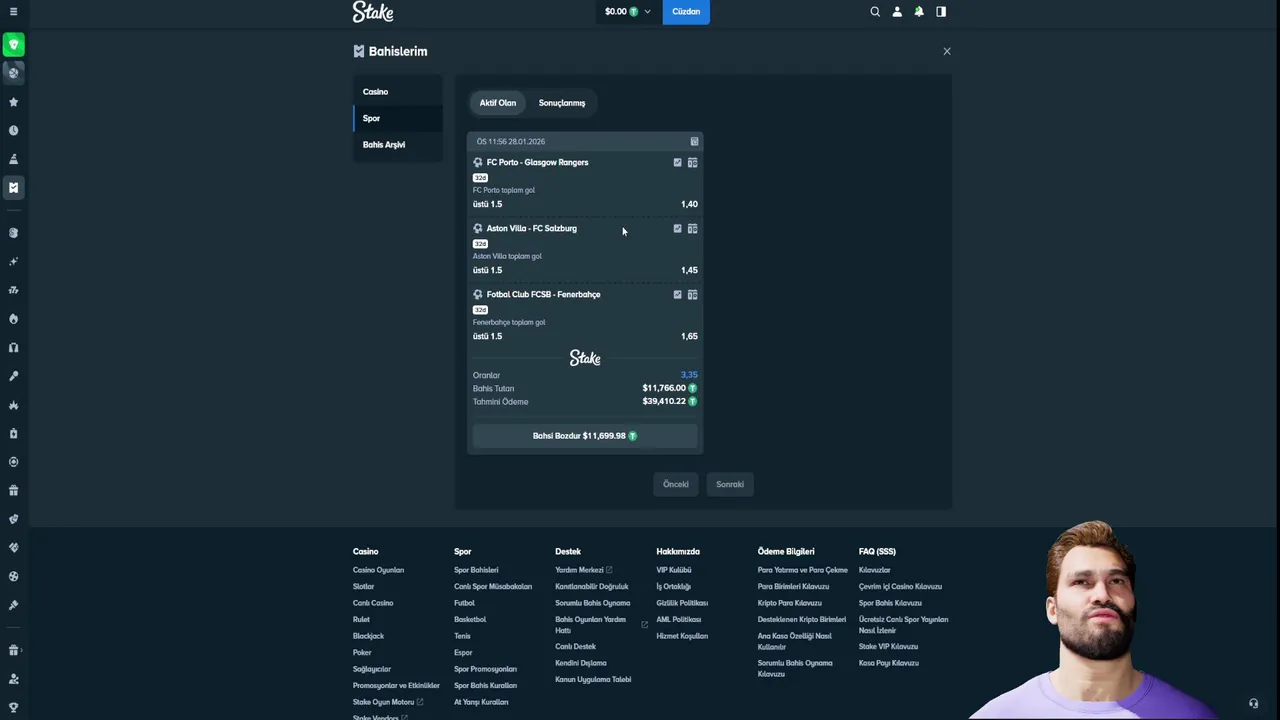
Task: Open the $0.00 balance currency dropdown
Action: tap(627, 12)
